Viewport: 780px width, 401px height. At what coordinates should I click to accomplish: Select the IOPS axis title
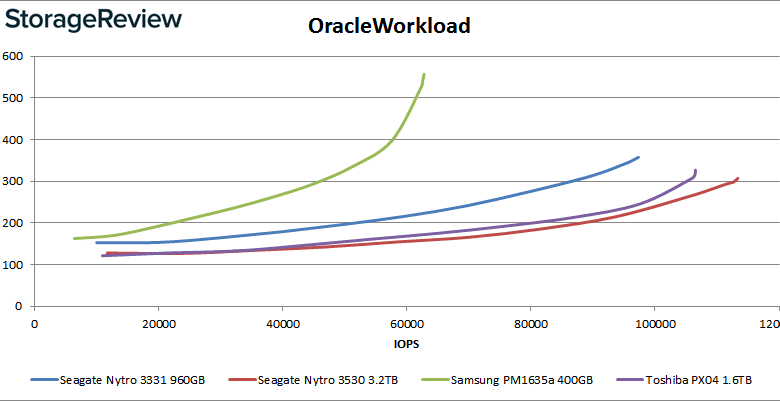(x=406, y=344)
